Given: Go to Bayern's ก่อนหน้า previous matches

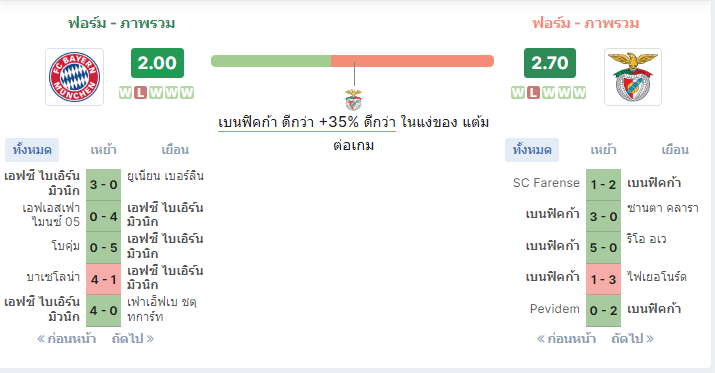Looking at the screenshot, I should click(x=67, y=339).
